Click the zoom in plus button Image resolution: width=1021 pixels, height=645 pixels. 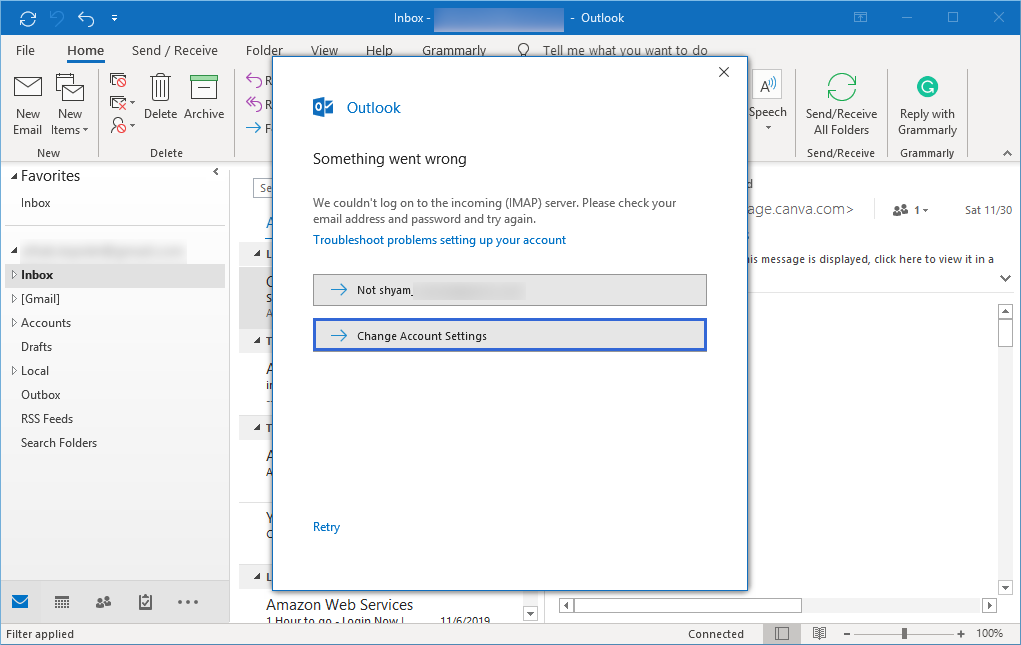961,634
